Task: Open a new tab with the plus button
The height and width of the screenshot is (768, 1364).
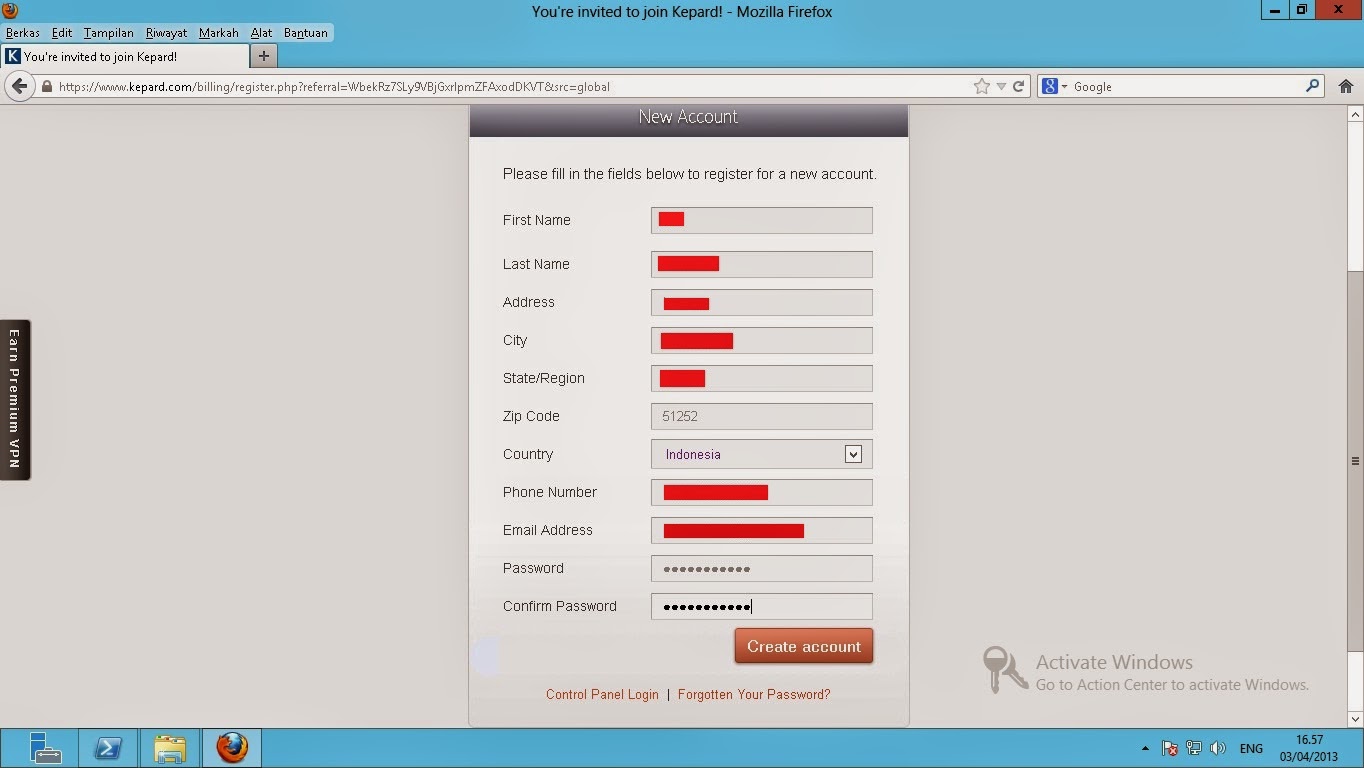Action: click(263, 56)
